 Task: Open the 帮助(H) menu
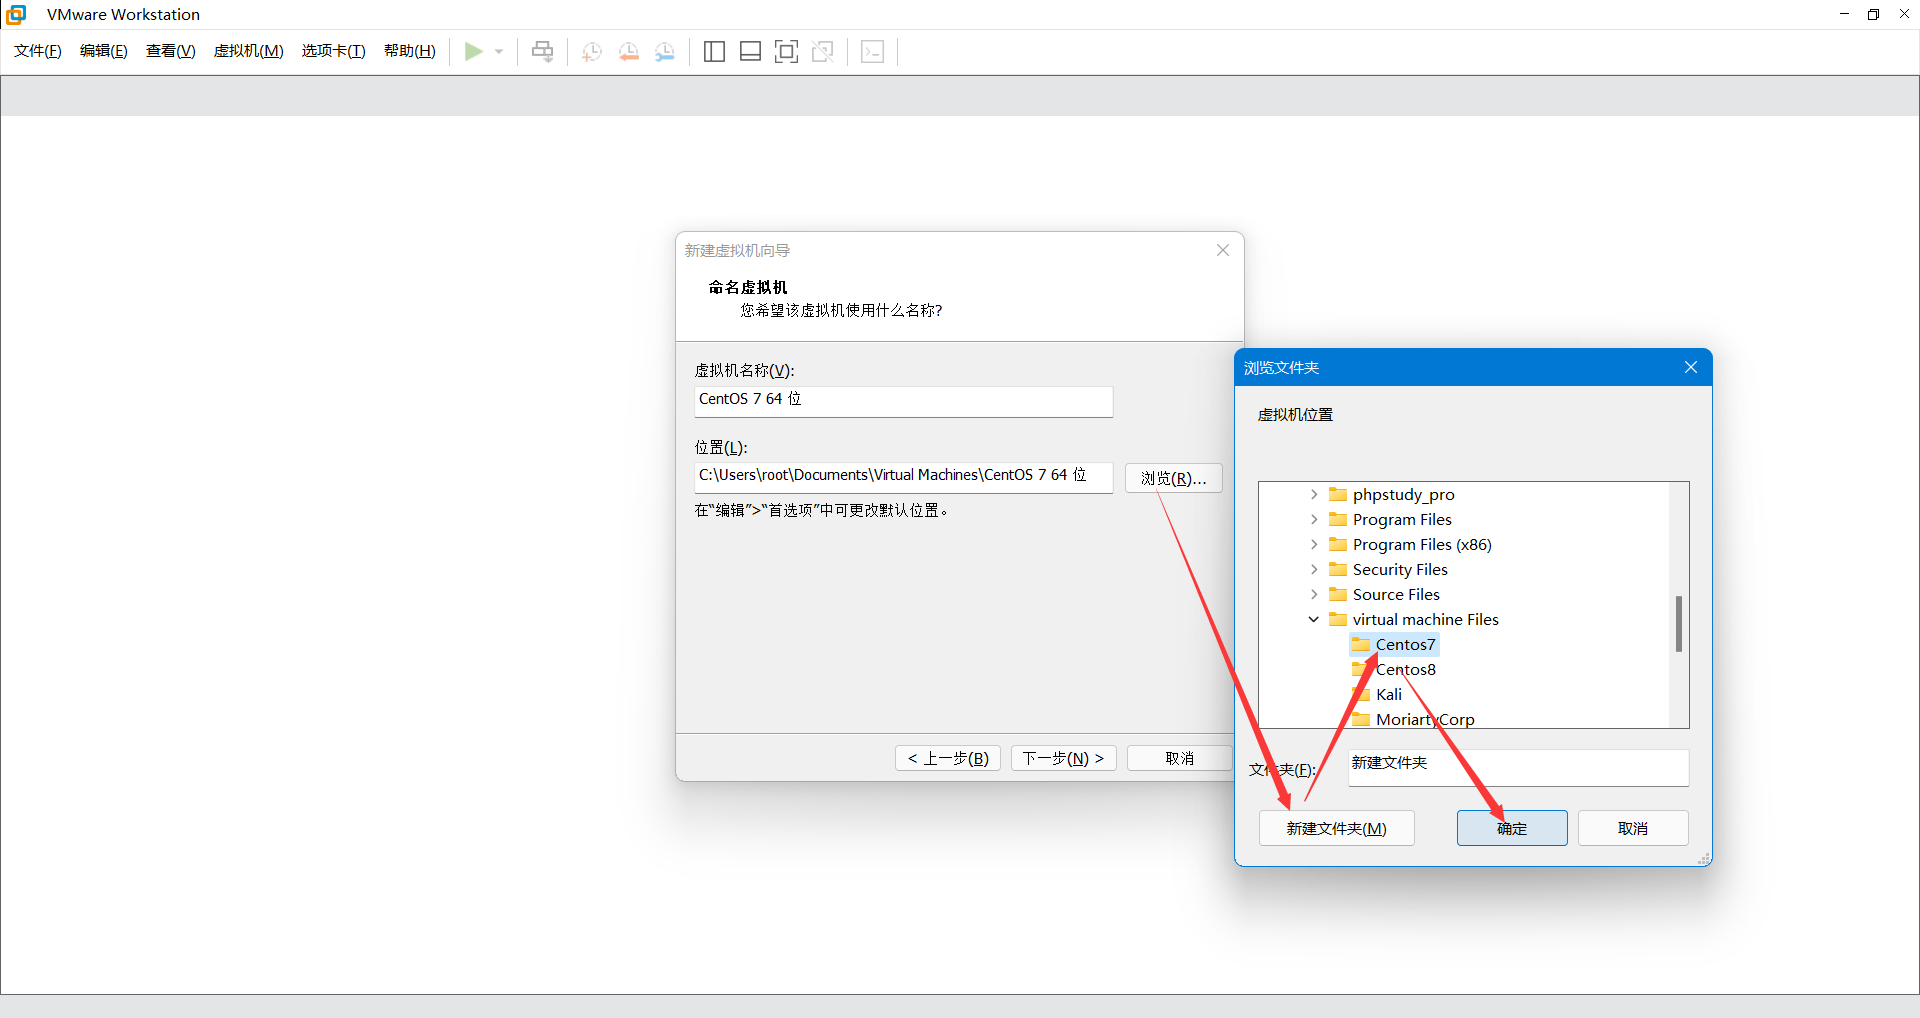[x=410, y=51]
